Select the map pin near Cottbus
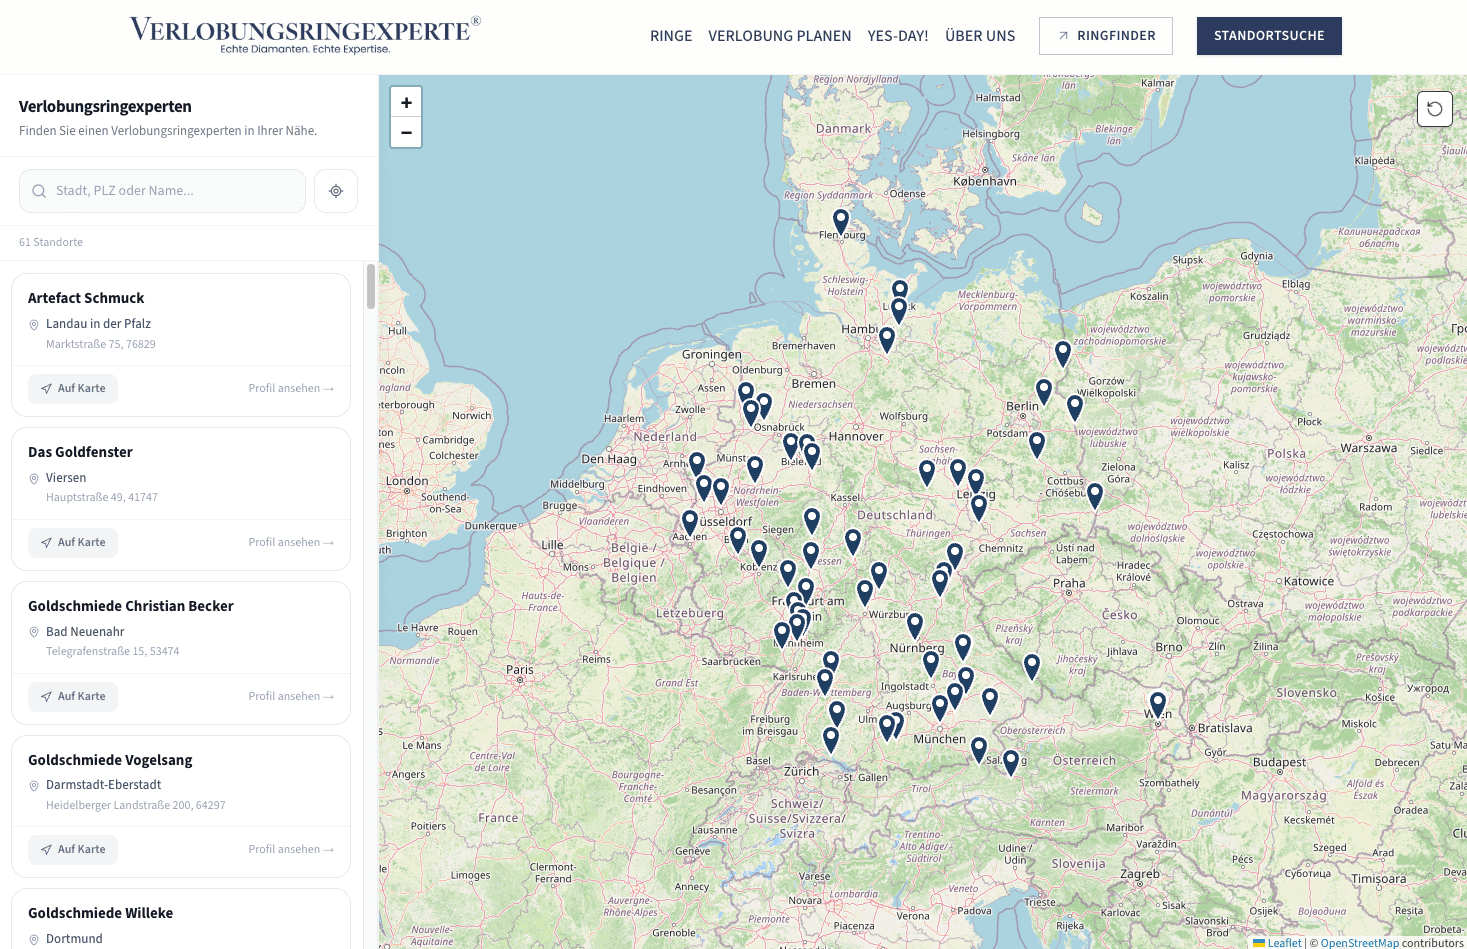 (x=1095, y=496)
